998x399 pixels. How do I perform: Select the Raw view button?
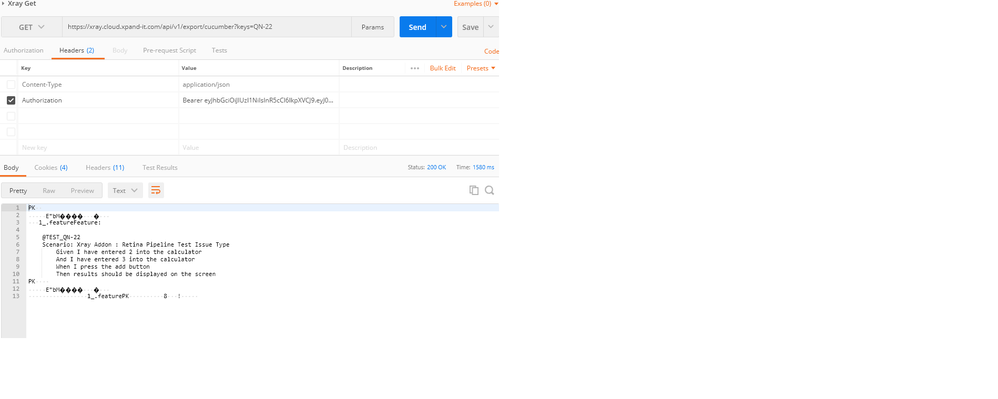pos(49,190)
